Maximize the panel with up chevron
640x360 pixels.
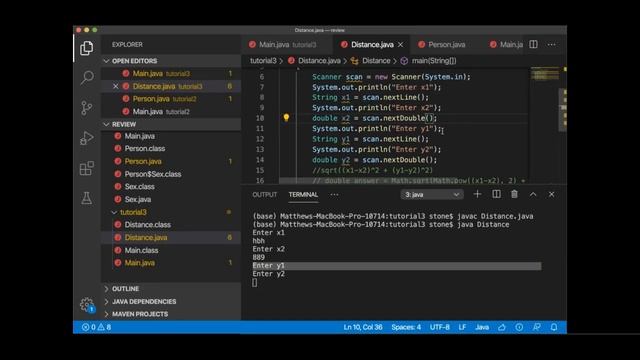533,194
